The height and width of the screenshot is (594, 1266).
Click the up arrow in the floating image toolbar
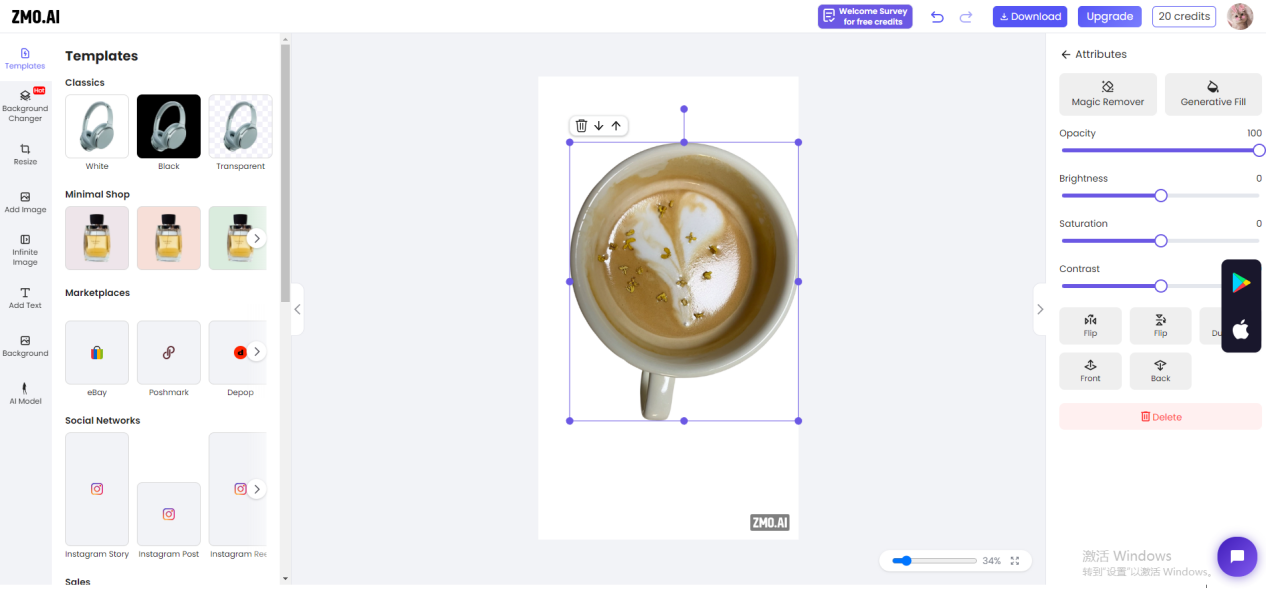coord(616,126)
